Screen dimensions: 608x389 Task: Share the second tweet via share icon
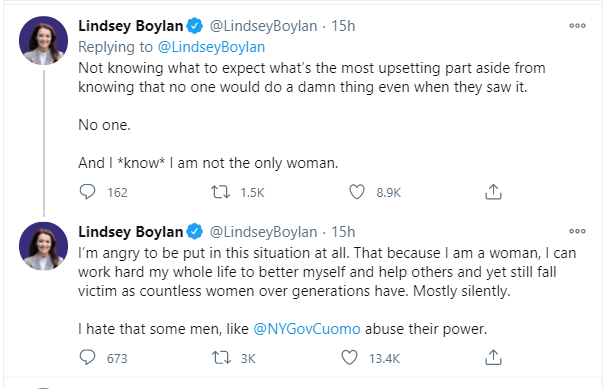click(493, 358)
